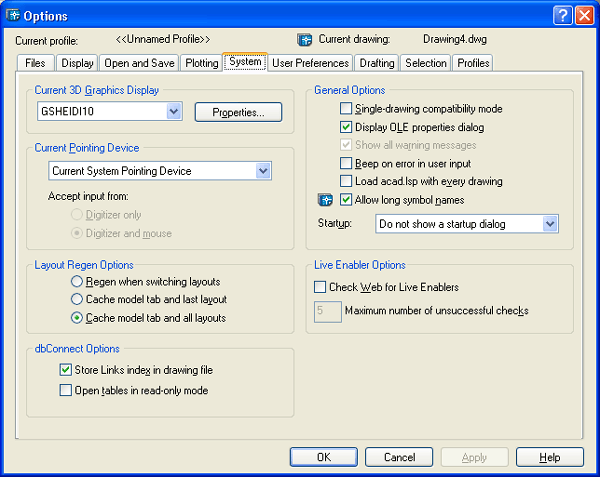Click the context help question mark button
This screenshot has height=477, width=600.
(x=562, y=15)
